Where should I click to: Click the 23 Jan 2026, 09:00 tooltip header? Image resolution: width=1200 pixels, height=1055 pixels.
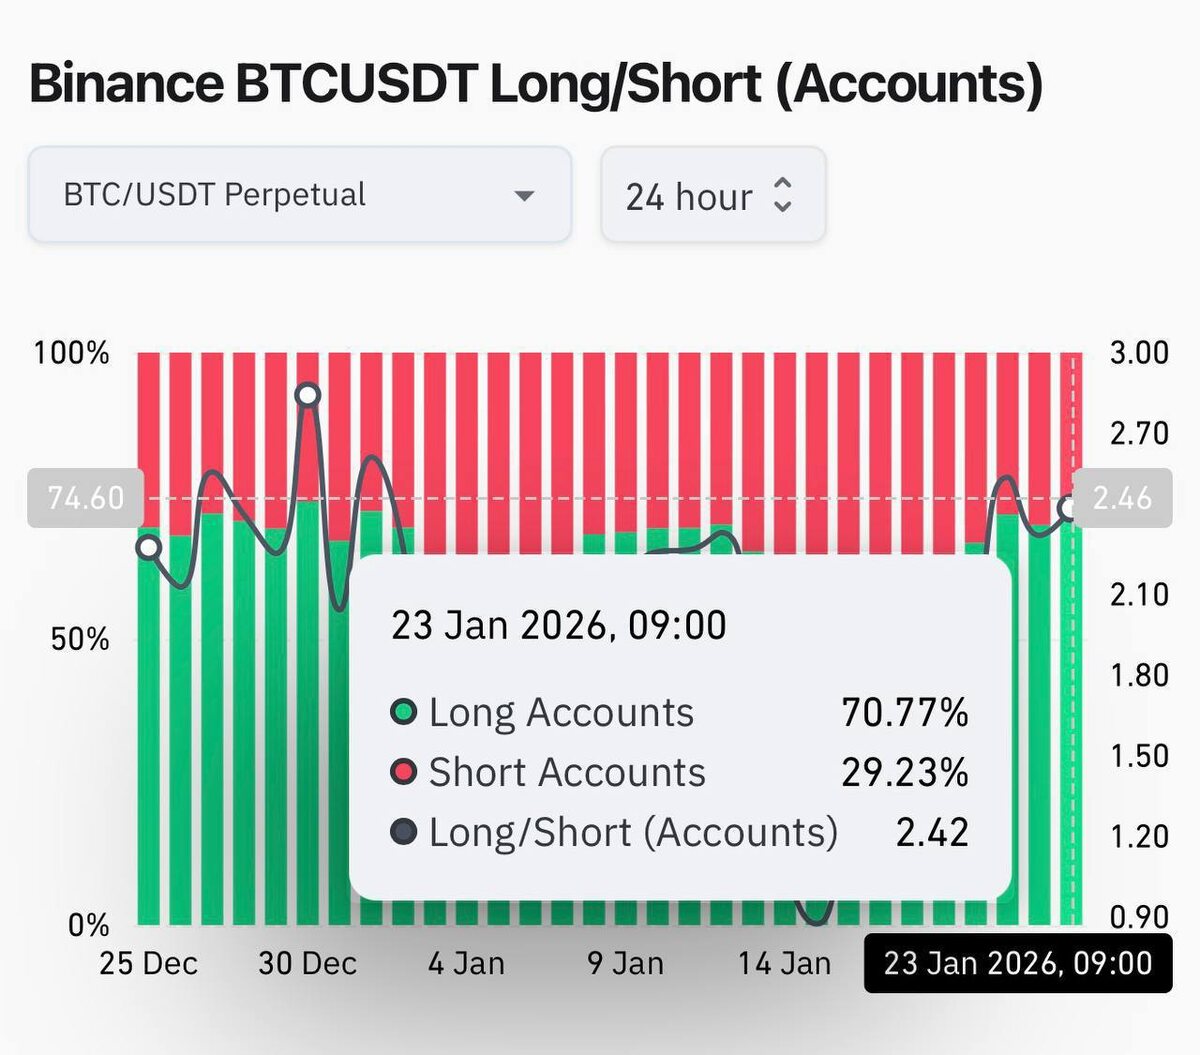point(558,626)
